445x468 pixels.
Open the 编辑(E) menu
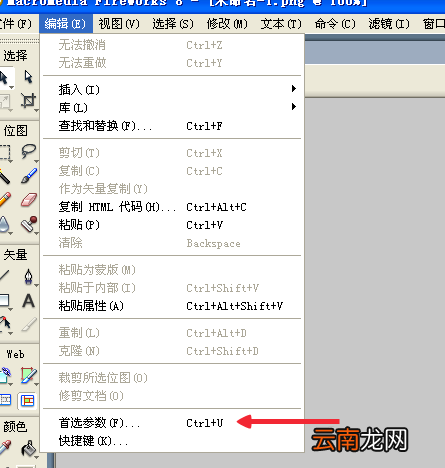pos(65,24)
